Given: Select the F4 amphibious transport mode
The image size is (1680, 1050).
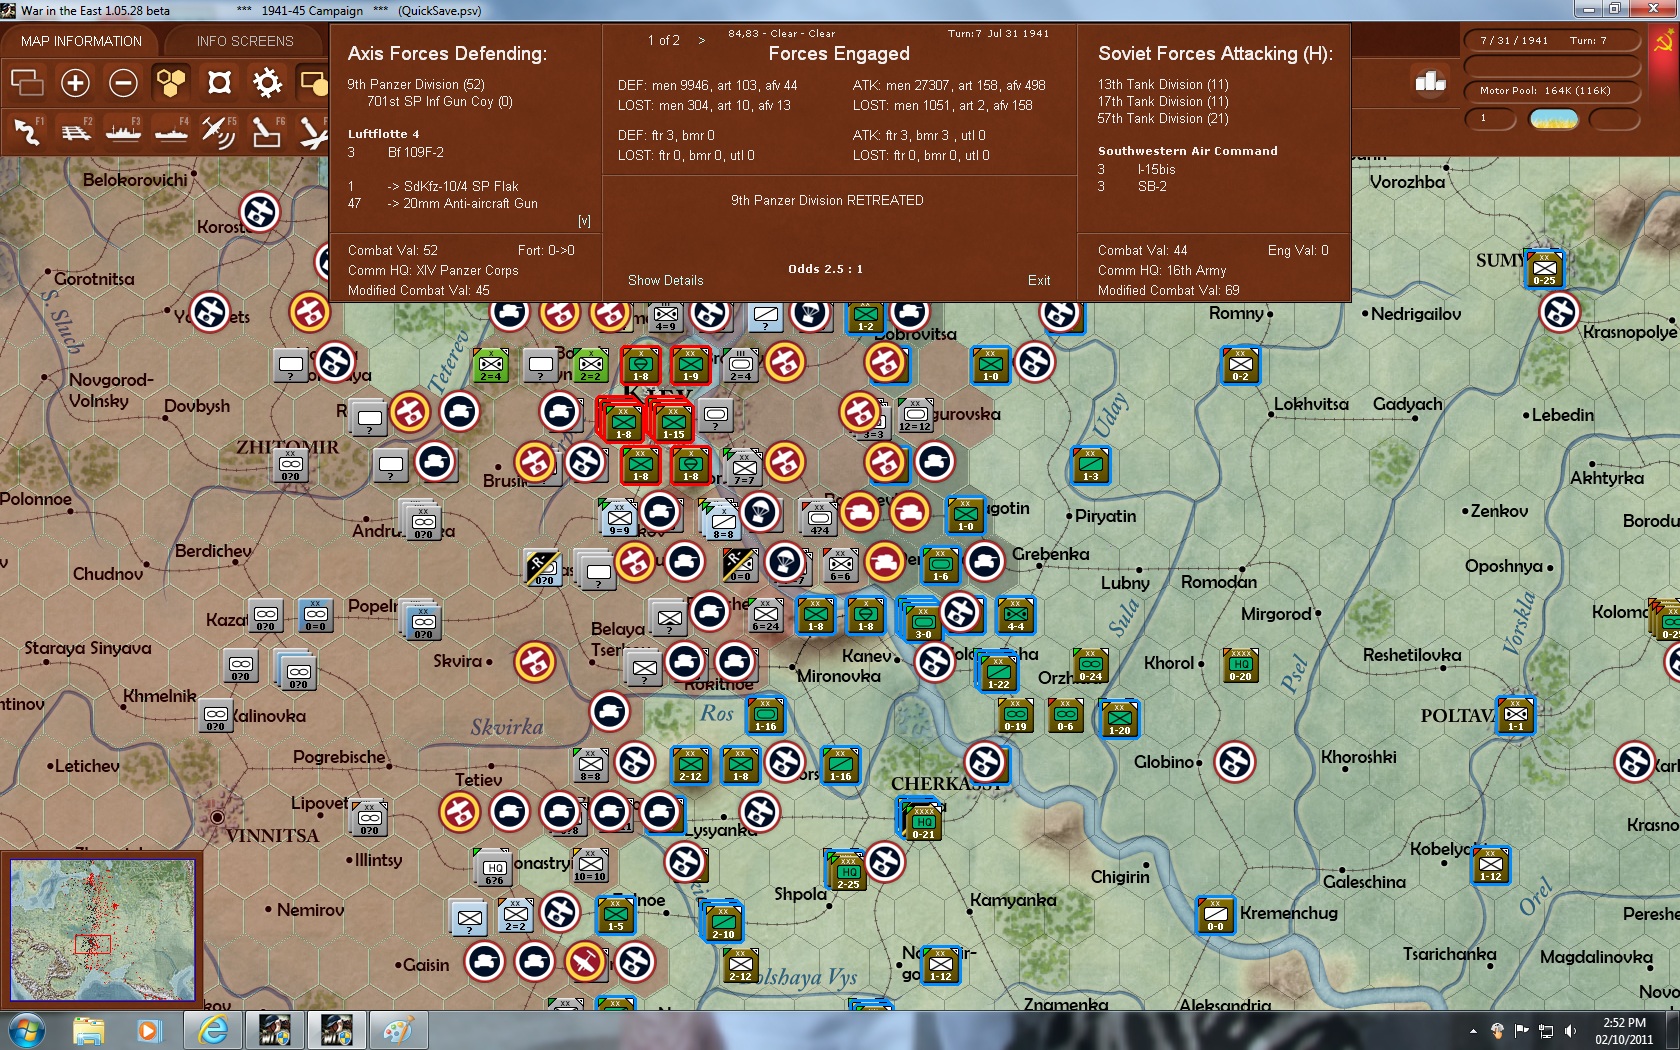Looking at the screenshot, I should pyautogui.click(x=171, y=132).
